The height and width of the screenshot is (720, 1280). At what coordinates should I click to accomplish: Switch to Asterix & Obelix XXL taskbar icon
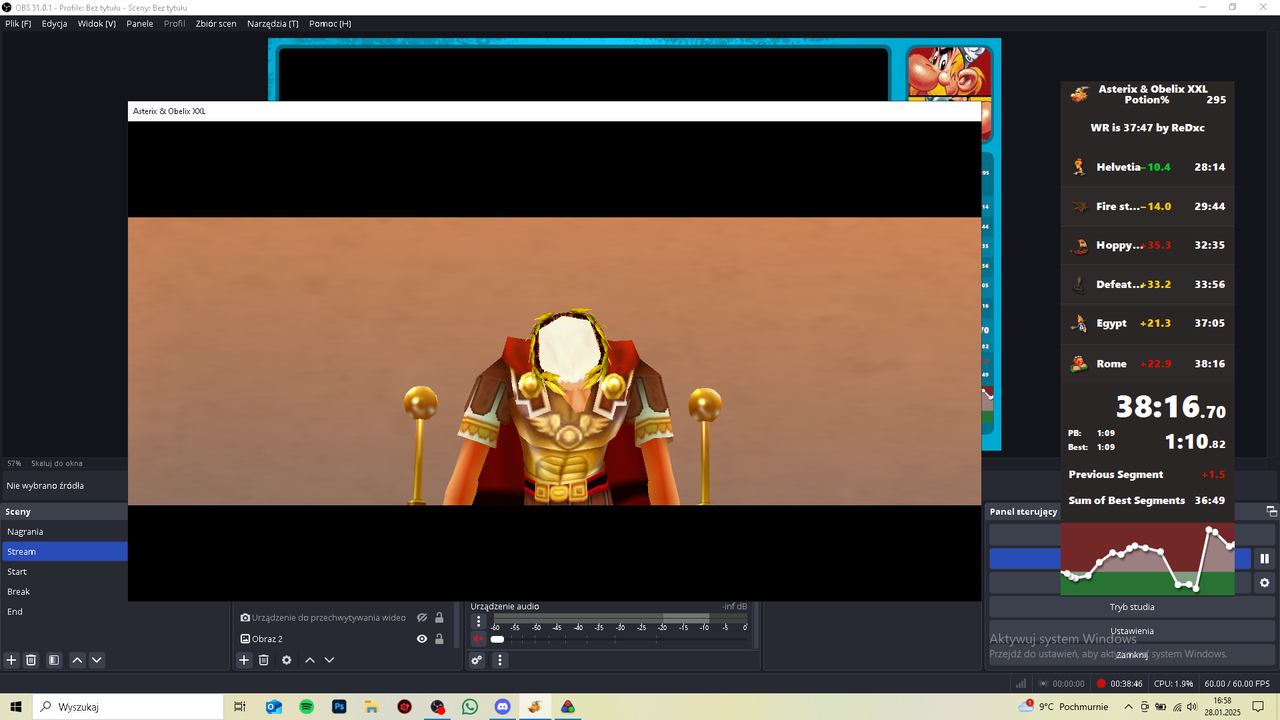(x=535, y=707)
